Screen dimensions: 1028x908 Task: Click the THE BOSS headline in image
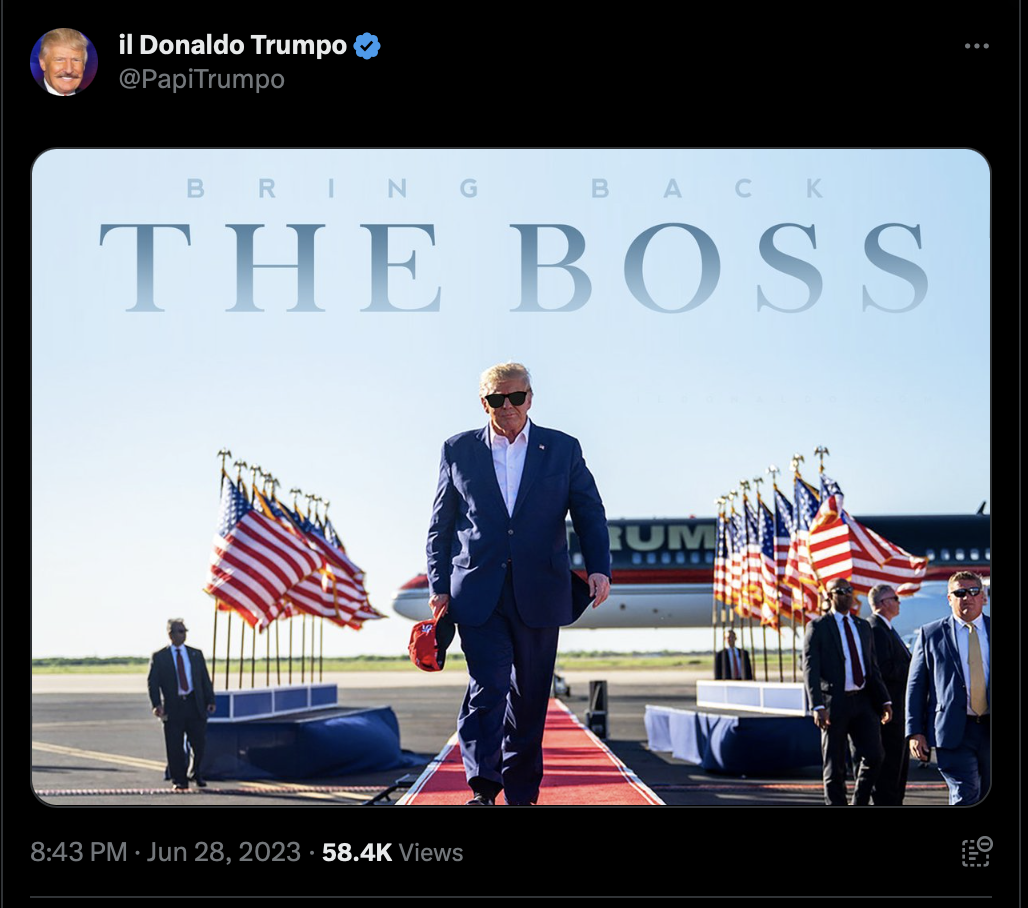(x=513, y=267)
